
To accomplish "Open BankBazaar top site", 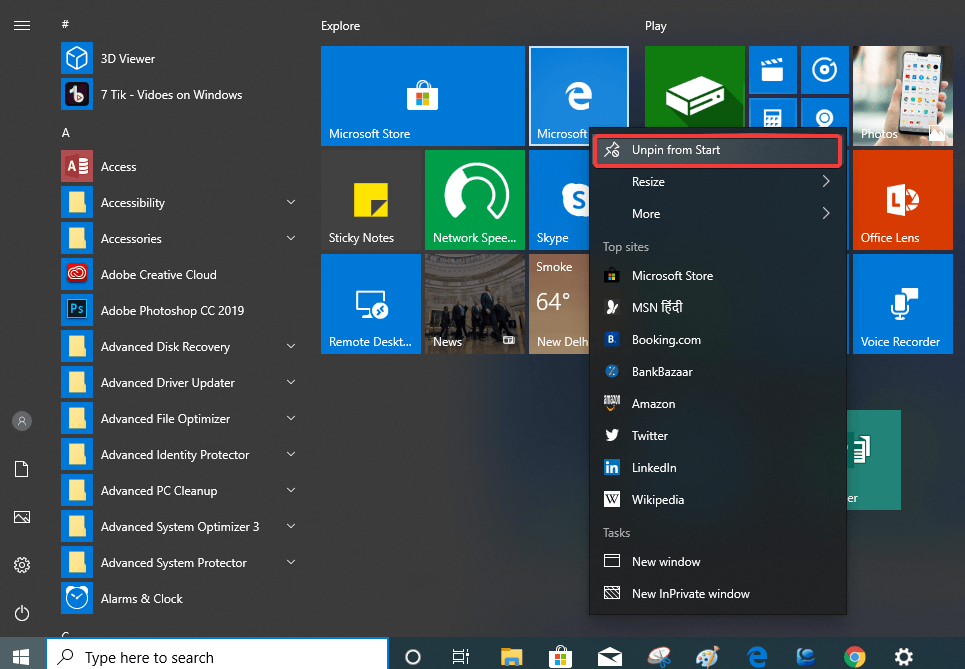I will point(717,372).
